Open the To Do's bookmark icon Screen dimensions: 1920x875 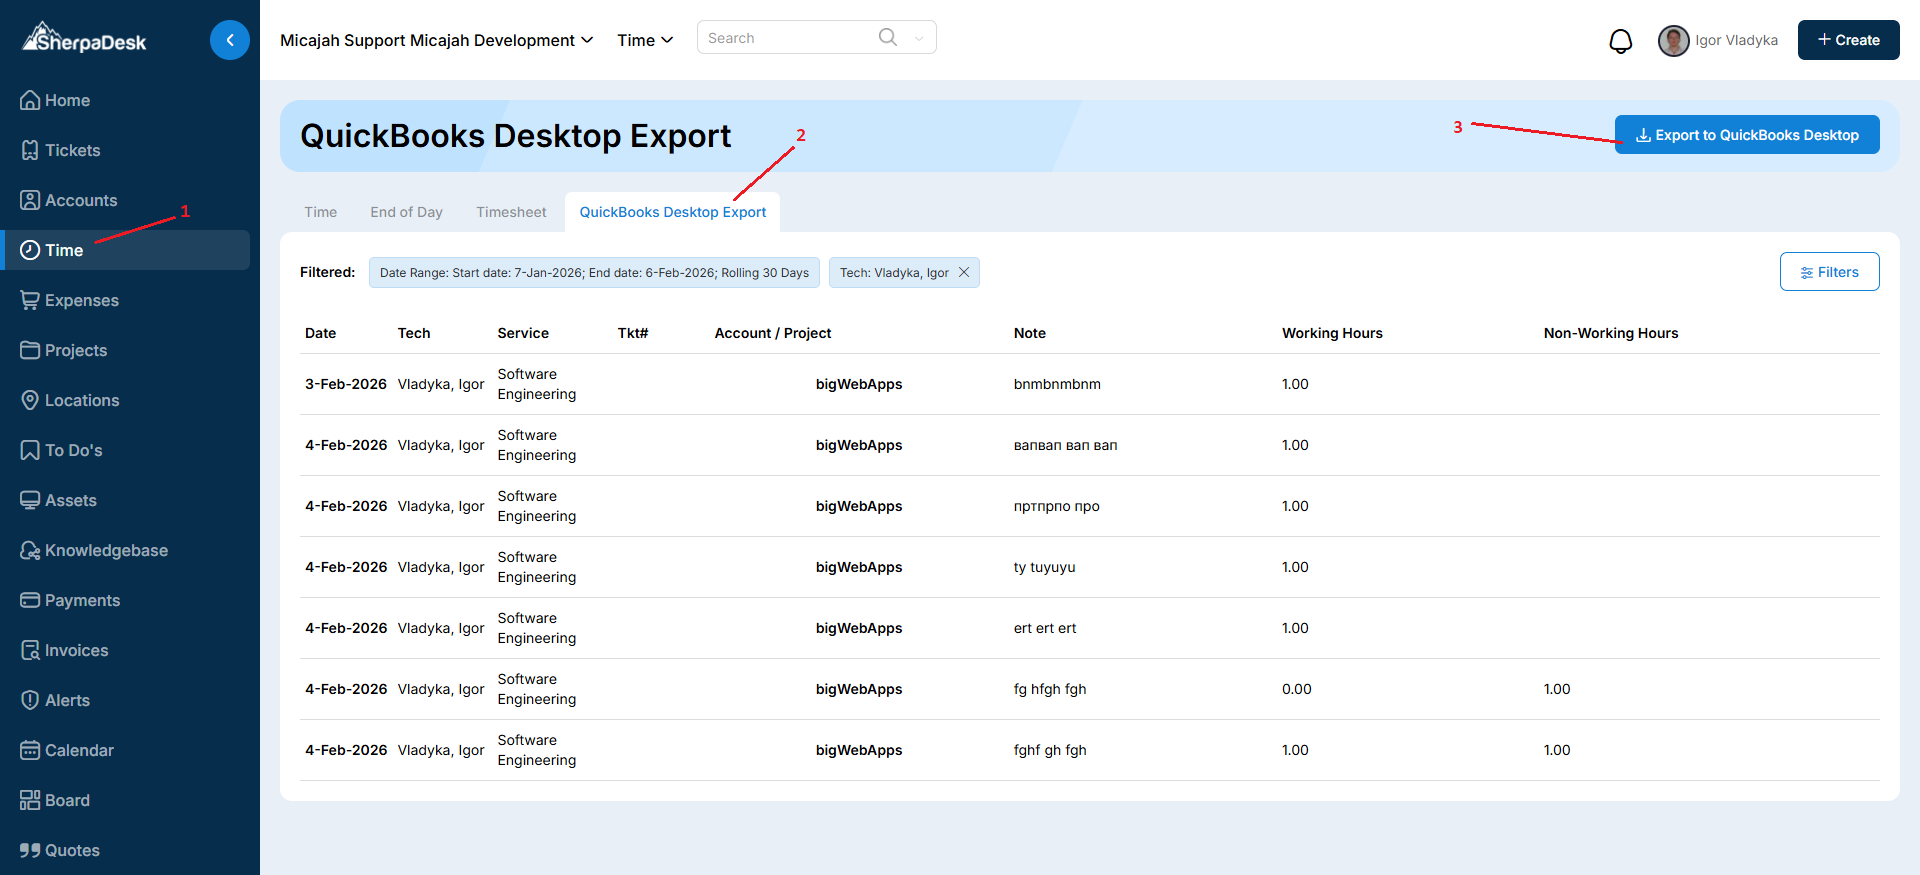[30, 450]
